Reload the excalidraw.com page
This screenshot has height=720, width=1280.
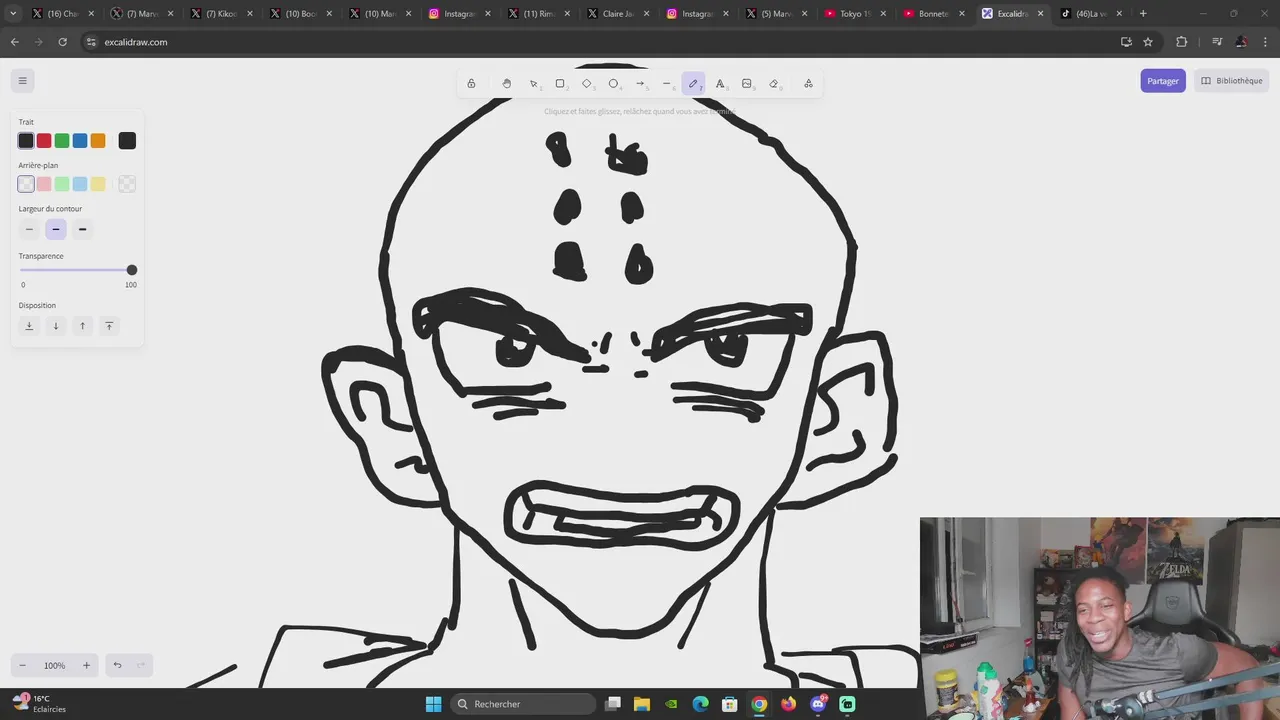(62, 42)
